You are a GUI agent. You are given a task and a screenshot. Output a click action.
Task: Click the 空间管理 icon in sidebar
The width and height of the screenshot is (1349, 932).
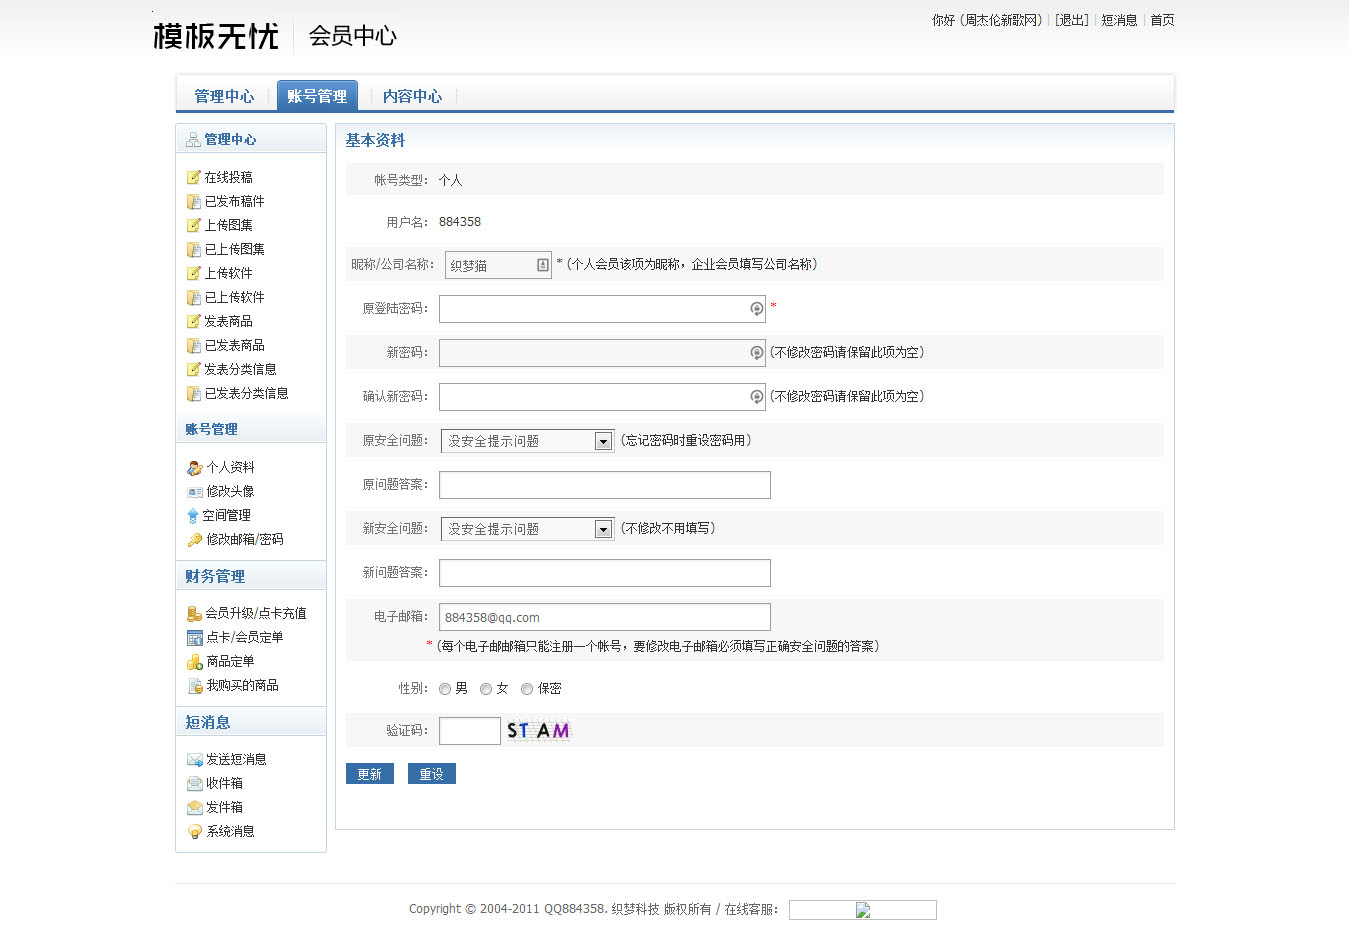coord(193,516)
